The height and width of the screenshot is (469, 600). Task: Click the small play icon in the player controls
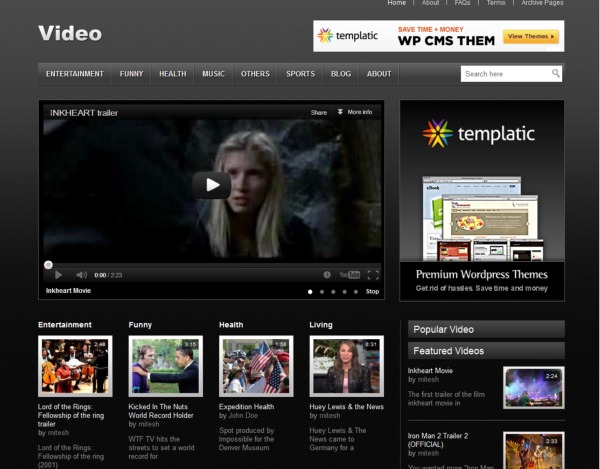coord(58,275)
